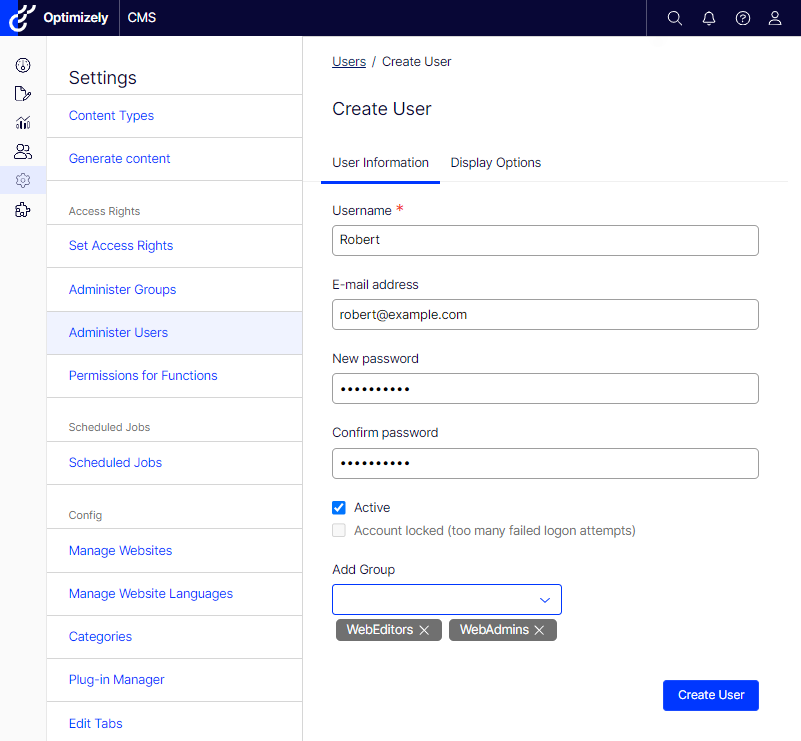
Task: Open Generate content page
Action: point(120,159)
